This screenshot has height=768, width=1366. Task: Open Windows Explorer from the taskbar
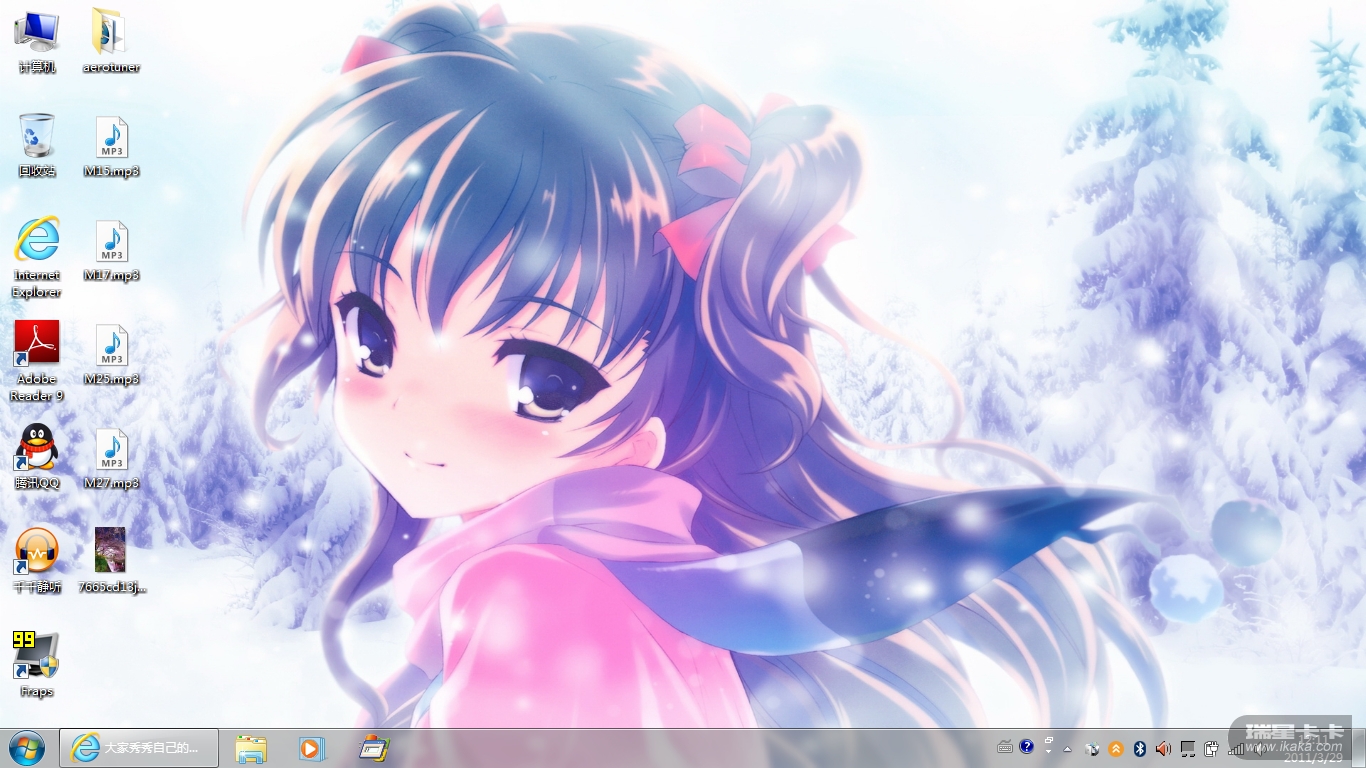click(251, 748)
